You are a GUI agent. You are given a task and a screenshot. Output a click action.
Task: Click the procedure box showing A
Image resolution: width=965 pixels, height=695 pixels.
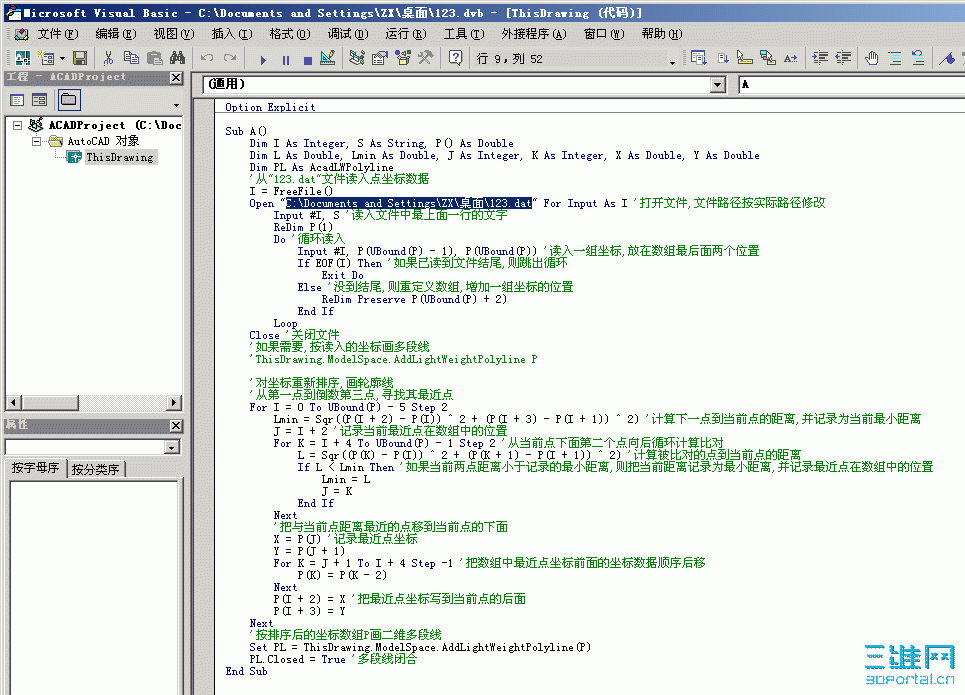pos(851,84)
